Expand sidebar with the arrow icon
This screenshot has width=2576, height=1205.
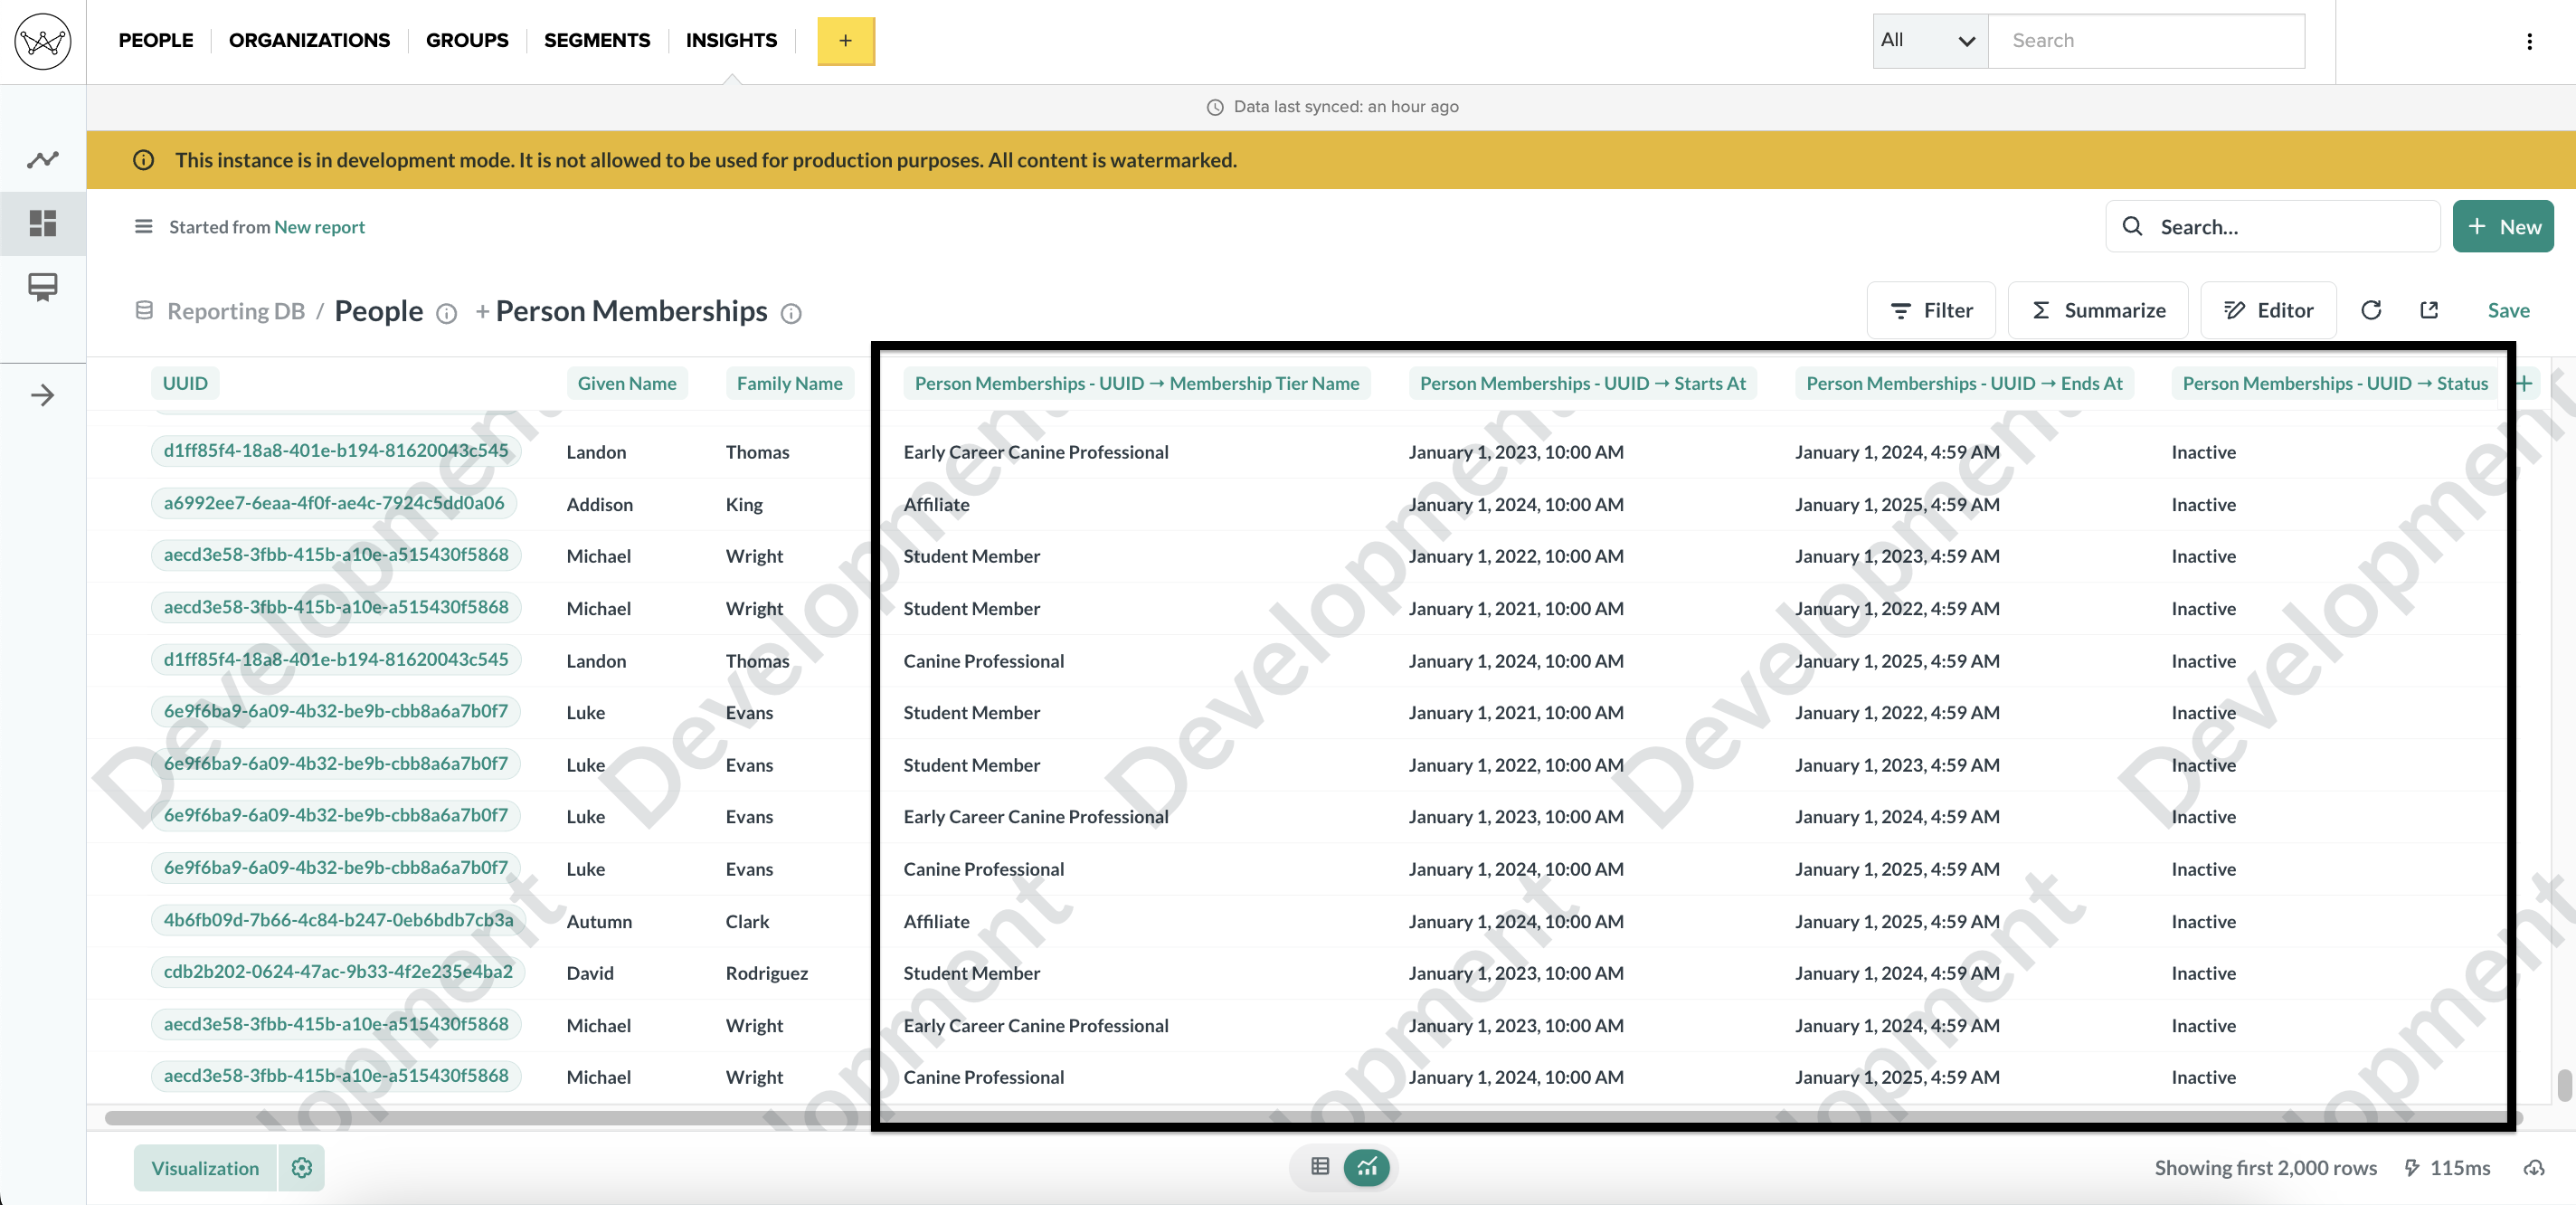[43, 395]
